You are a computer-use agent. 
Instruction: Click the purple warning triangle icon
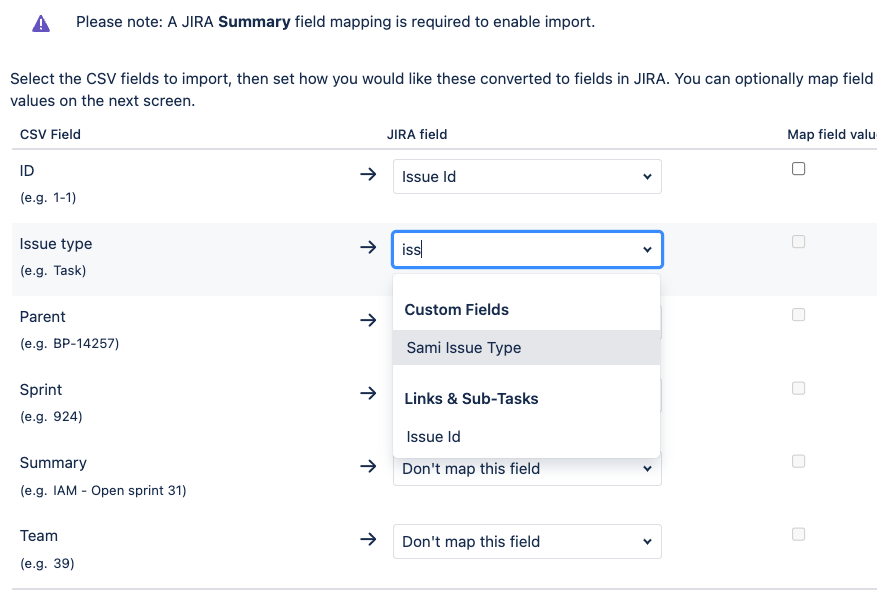[x=41, y=24]
